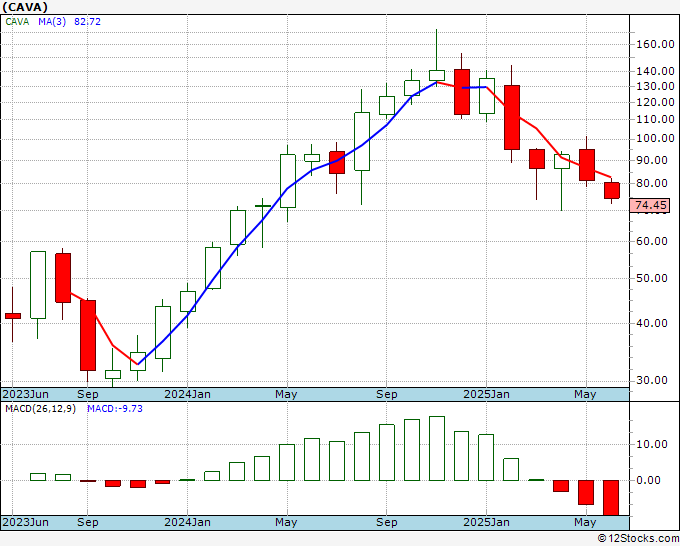Click the last red candlestick beside the 74.45 tag
The image size is (680, 546).
tap(612, 191)
